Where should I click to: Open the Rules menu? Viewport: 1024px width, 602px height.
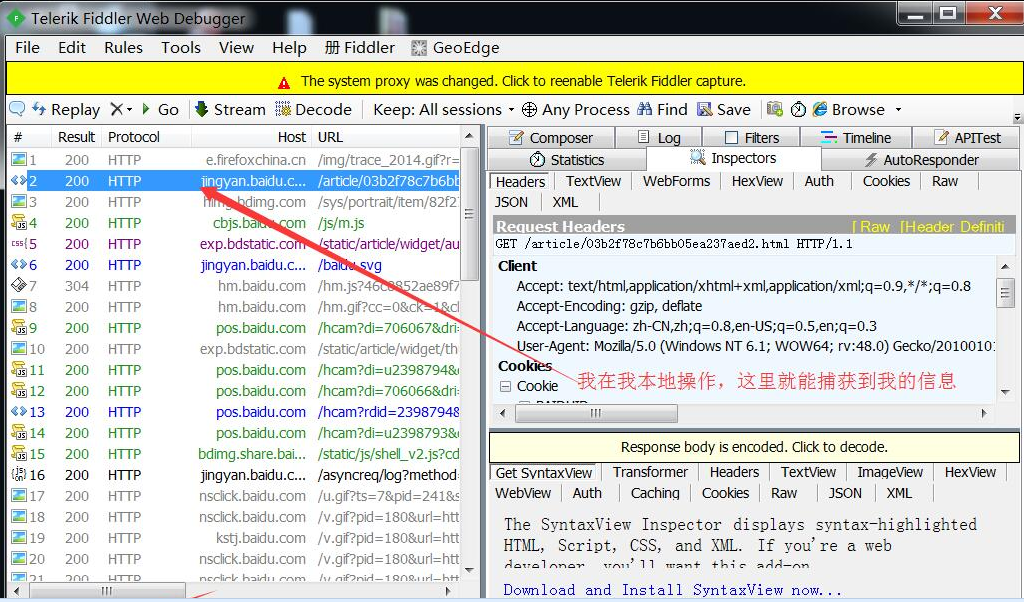coord(123,48)
